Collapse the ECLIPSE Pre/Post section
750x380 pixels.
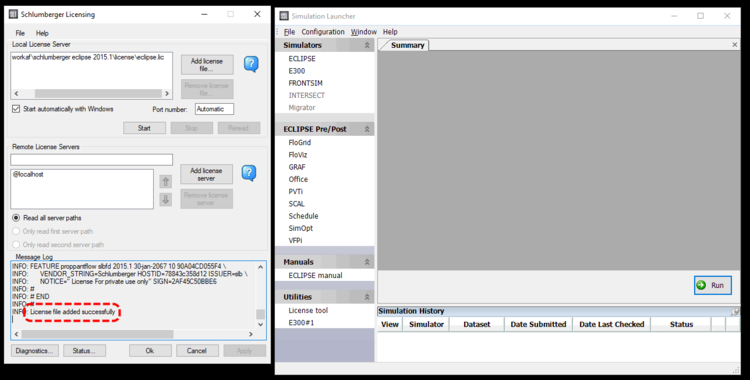(x=367, y=129)
